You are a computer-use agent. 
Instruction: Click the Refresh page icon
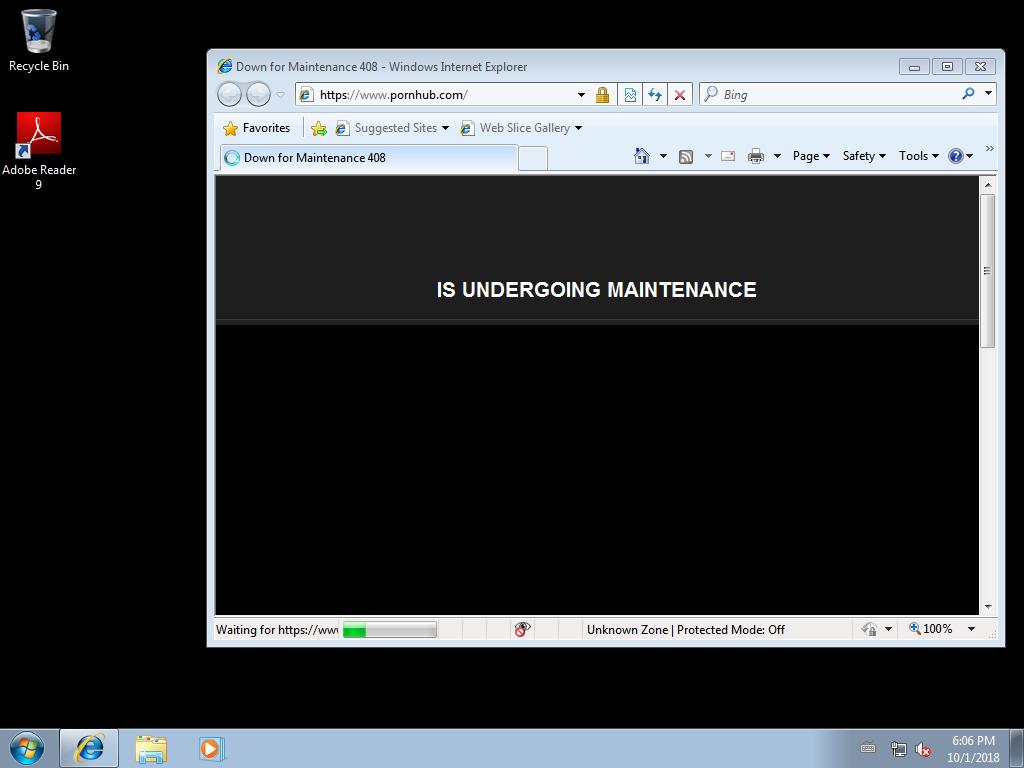coord(655,95)
